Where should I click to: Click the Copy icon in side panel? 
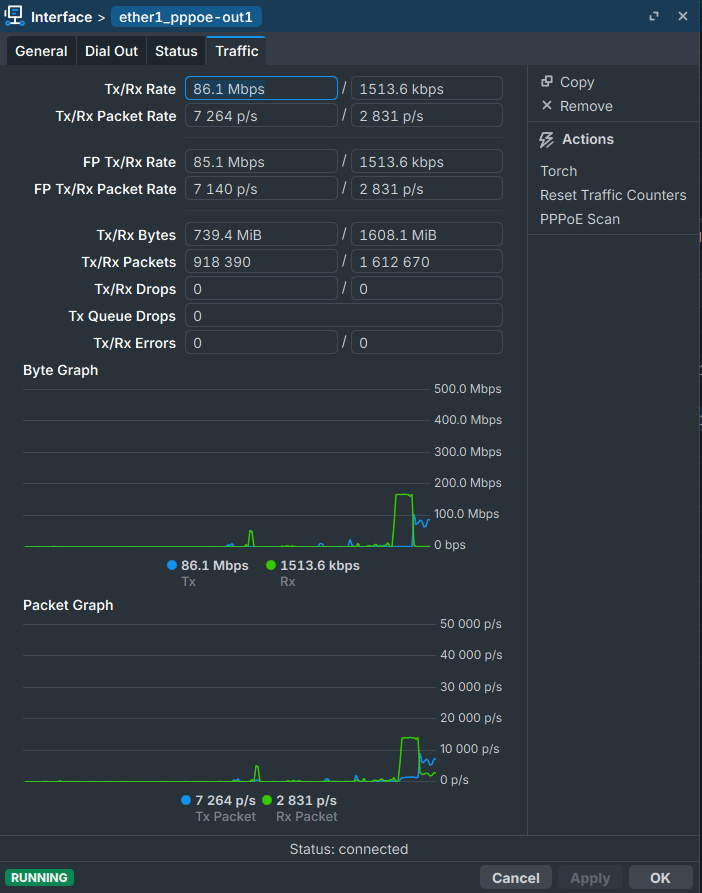coord(547,82)
